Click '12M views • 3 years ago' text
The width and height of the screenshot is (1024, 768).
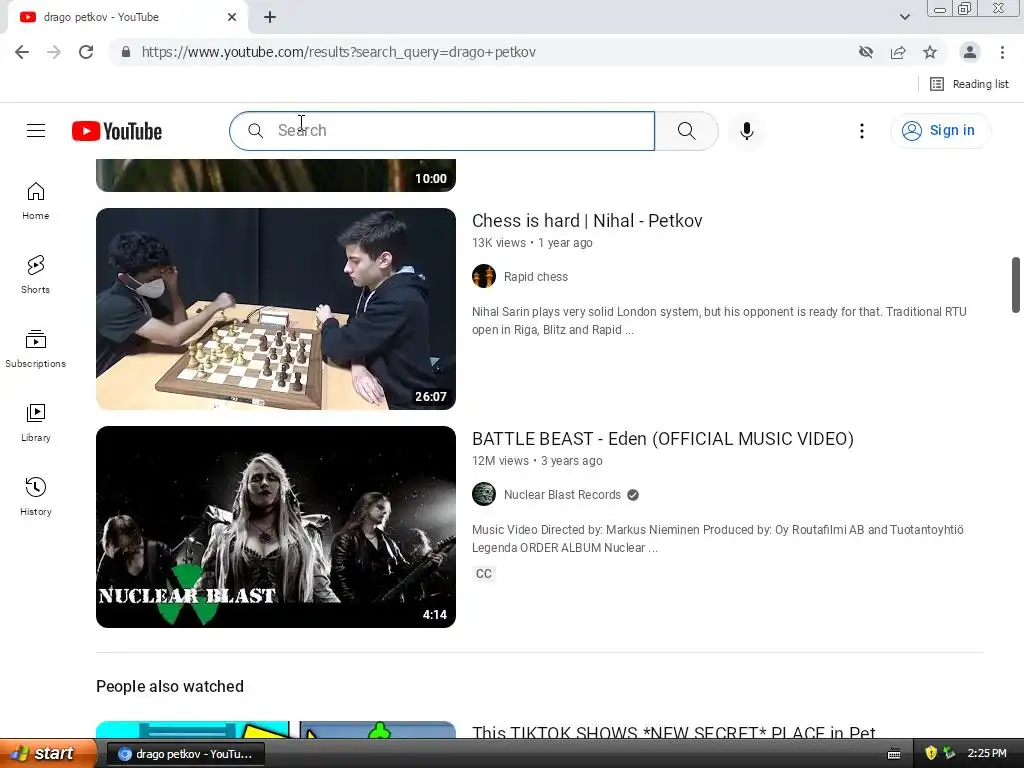pyautogui.click(x=537, y=461)
